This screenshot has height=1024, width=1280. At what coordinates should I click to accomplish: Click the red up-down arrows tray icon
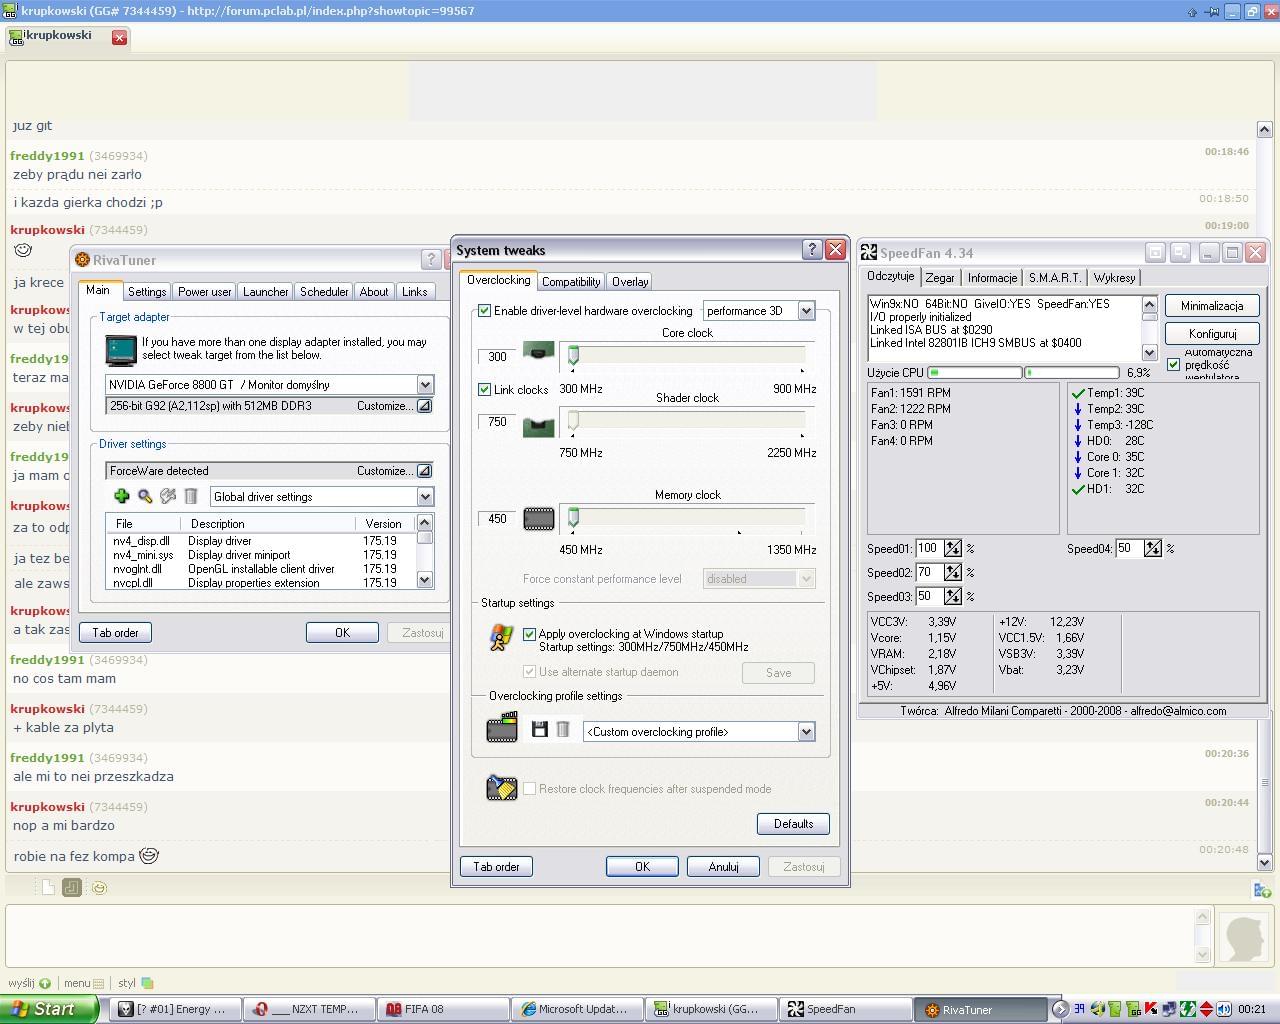[1206, 1009]
